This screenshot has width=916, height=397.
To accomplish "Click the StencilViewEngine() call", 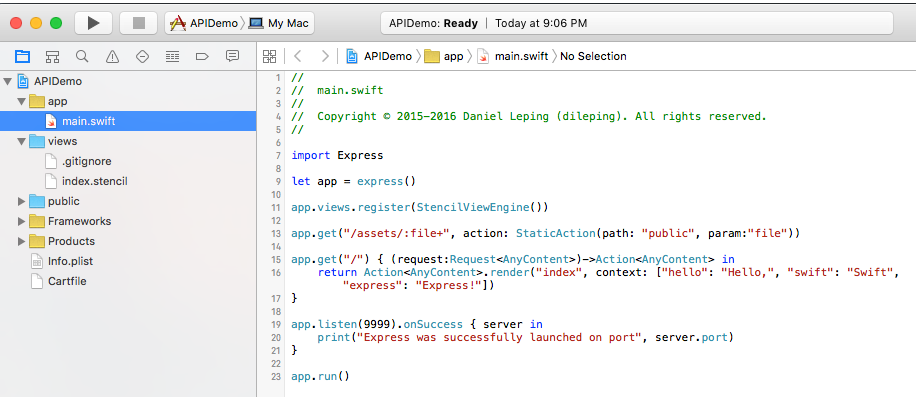I will [479, 207].
